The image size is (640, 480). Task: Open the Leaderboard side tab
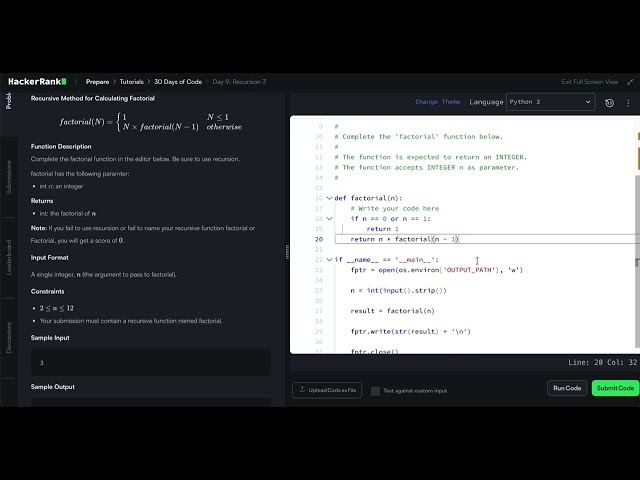(x=9, y=257)
